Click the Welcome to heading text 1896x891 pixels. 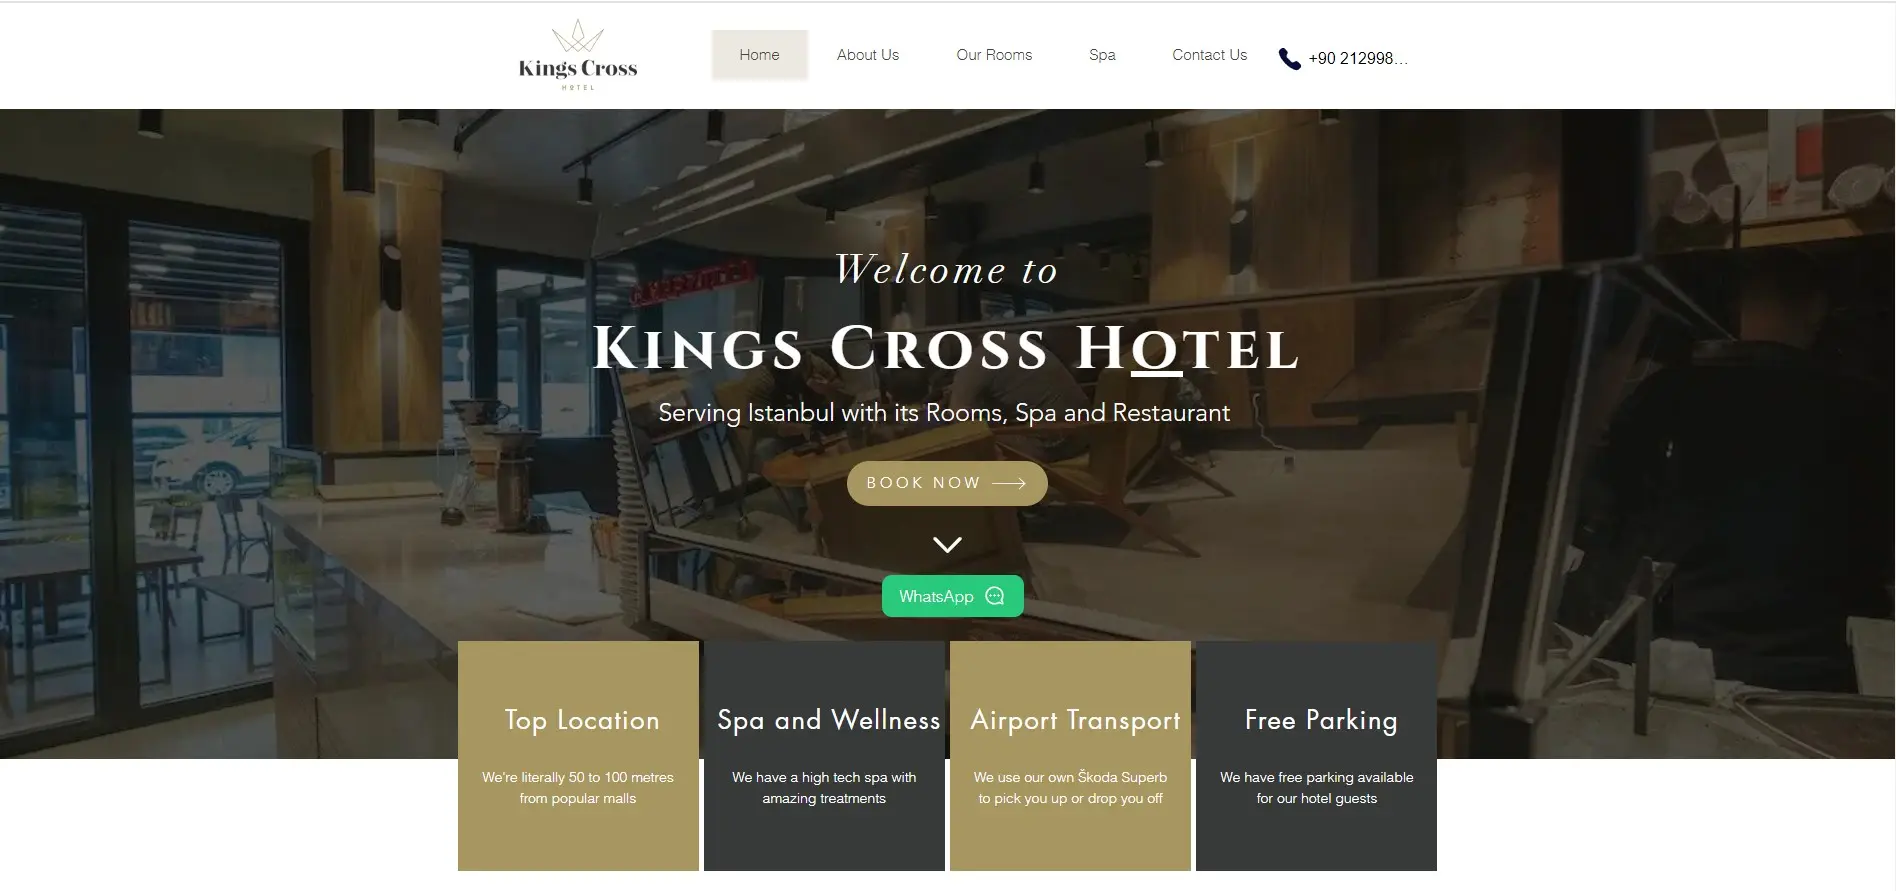tap(946, 269)
